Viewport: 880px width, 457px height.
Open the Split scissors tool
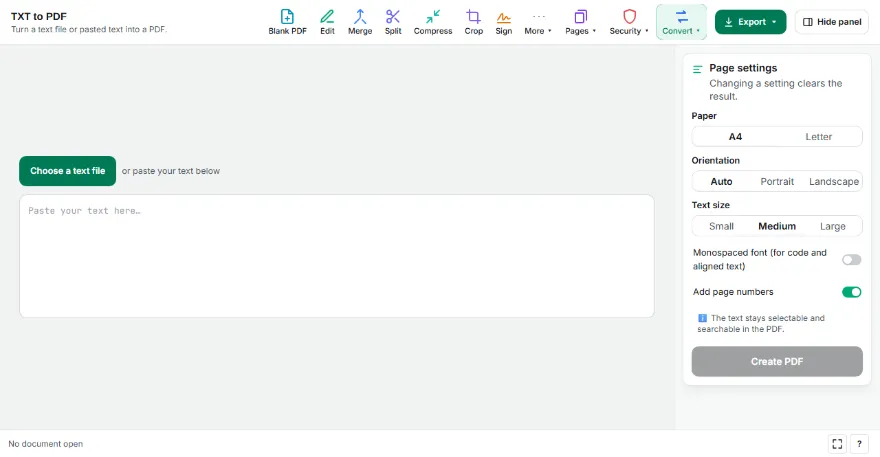(x=393, y=22)
